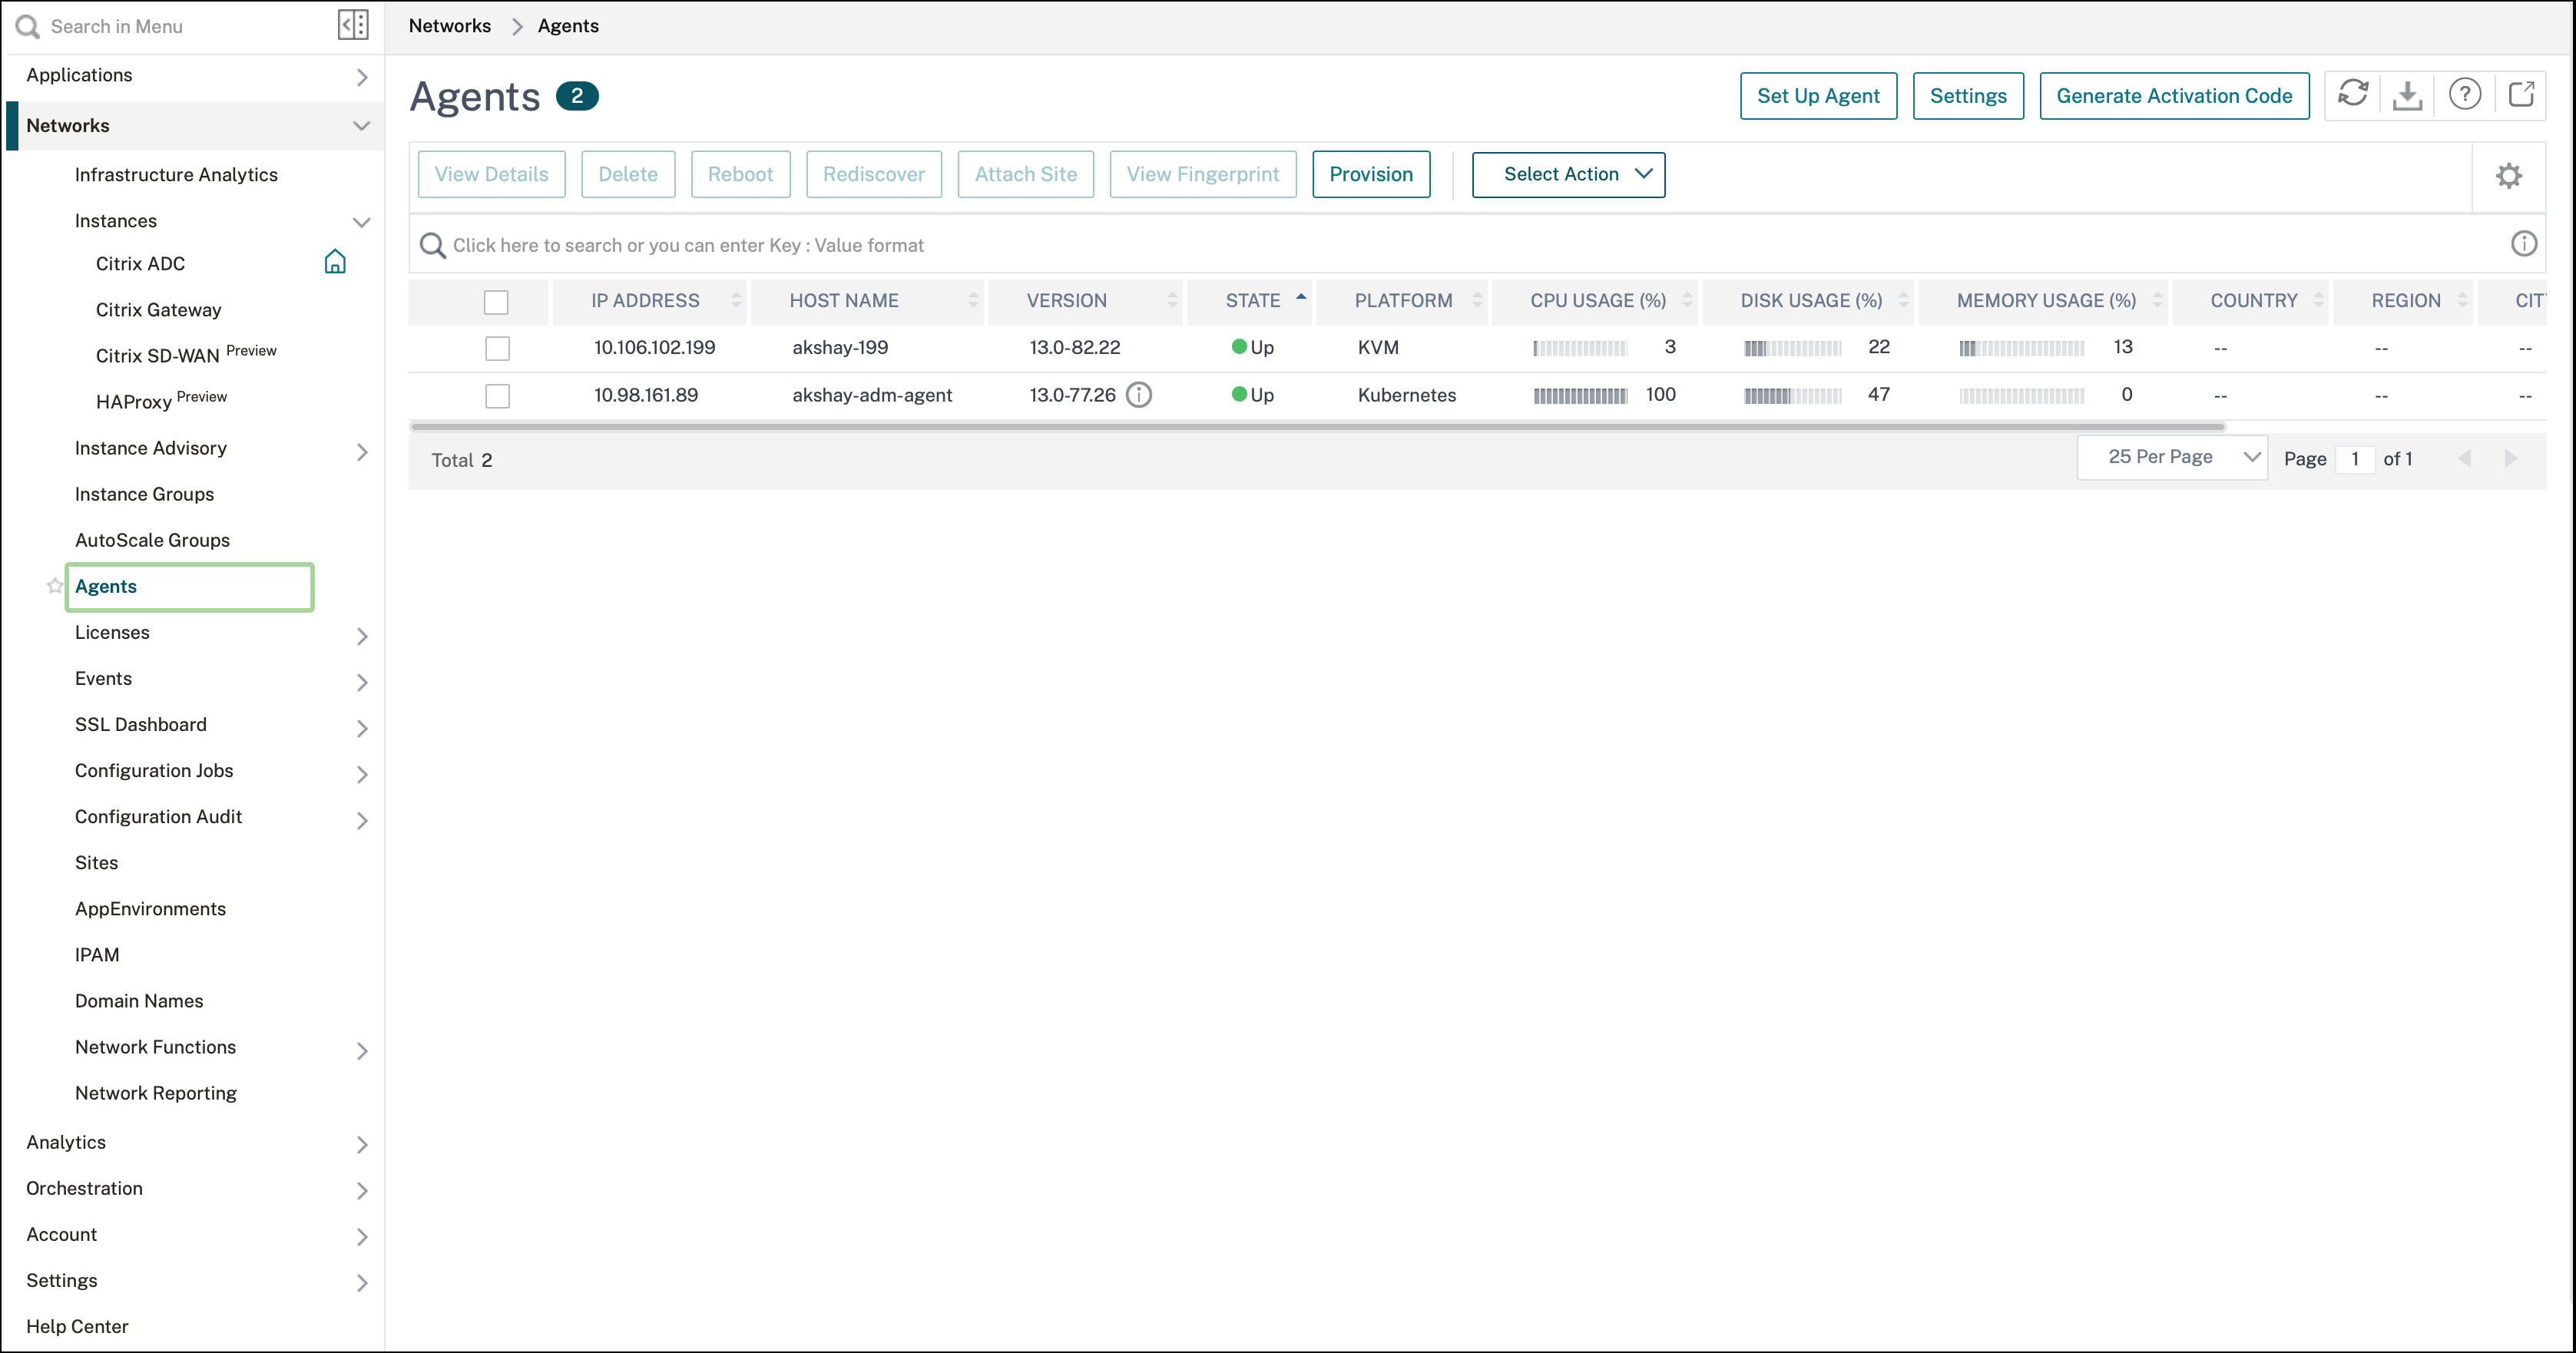Sort the IP ADDRESS column
This screenshot has width=2576, height=1353.
(736, 300)
